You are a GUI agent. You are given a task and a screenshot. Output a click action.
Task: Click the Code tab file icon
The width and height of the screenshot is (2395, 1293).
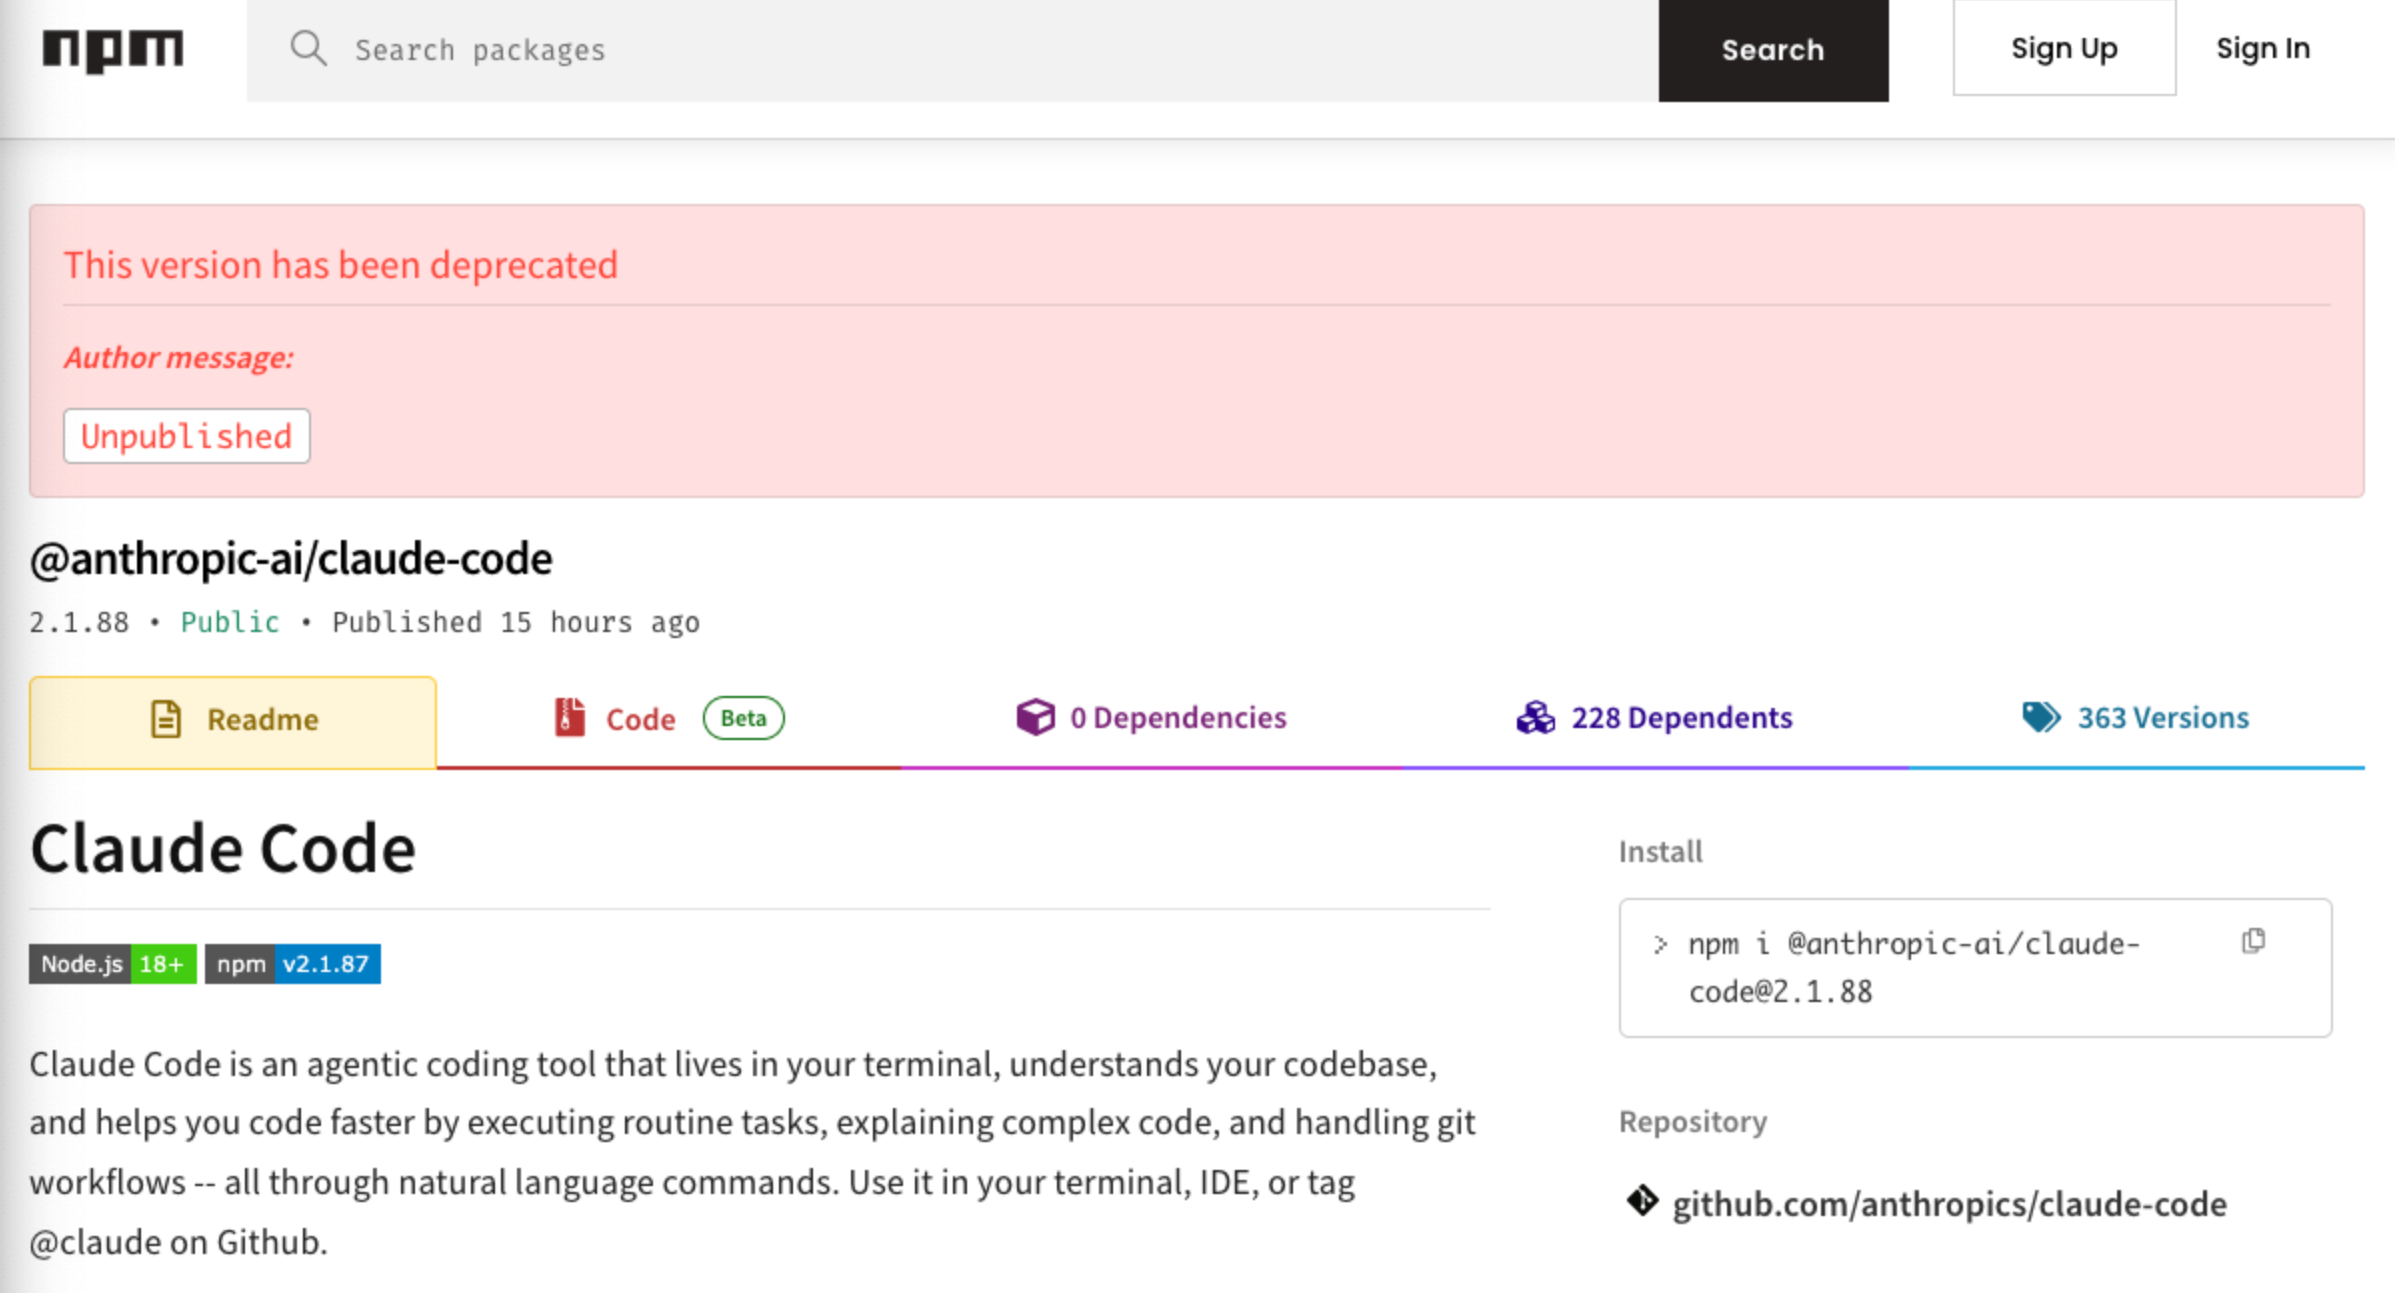point(570,718)
